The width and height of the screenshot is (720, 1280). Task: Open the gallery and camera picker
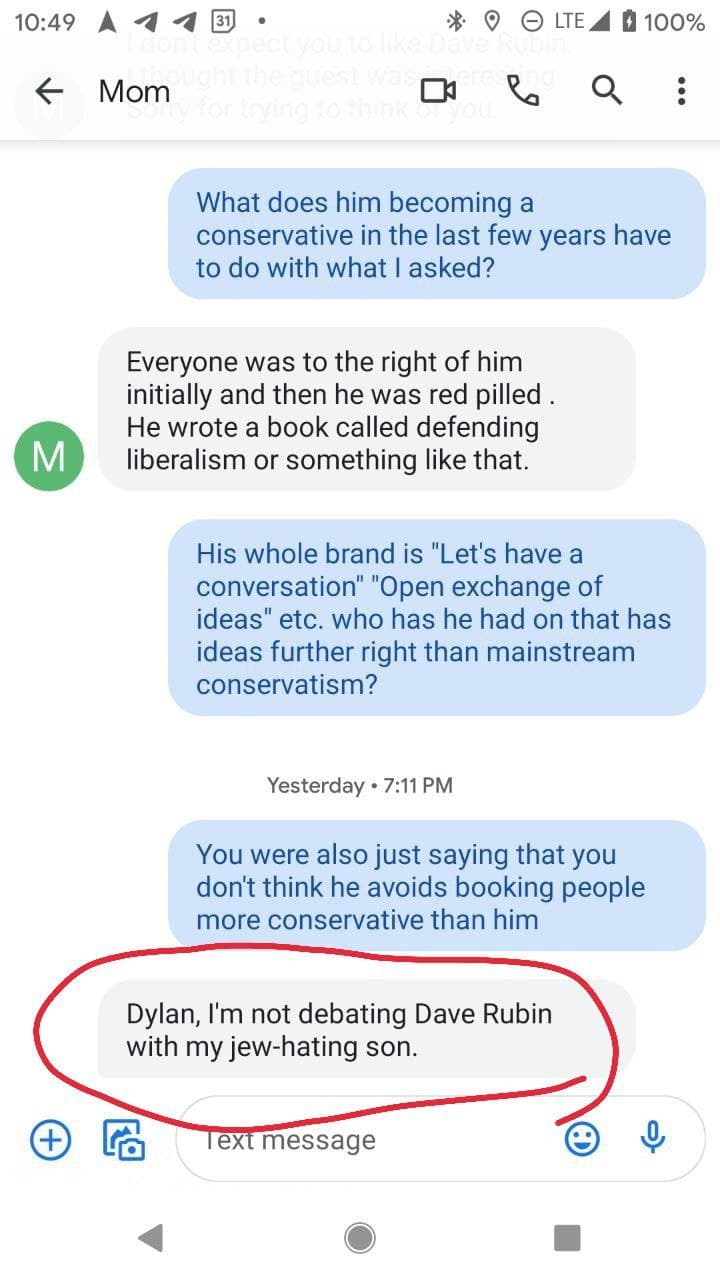coord(125,1139)
